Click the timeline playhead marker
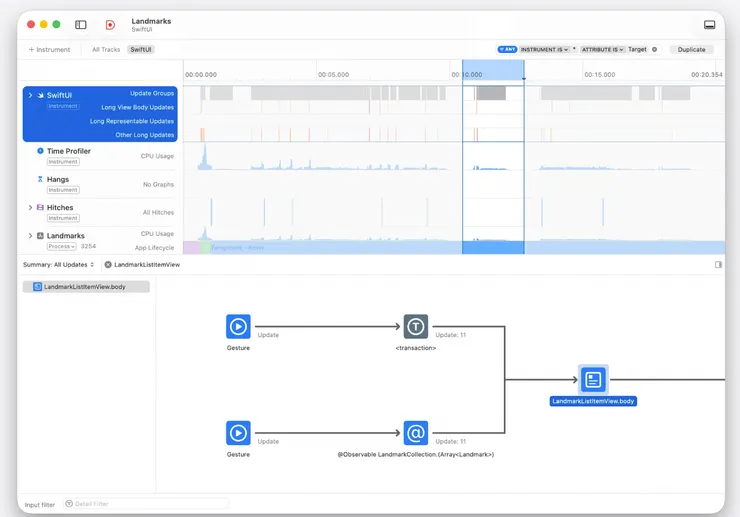This screenshot has width=740, height=517. 524,78
